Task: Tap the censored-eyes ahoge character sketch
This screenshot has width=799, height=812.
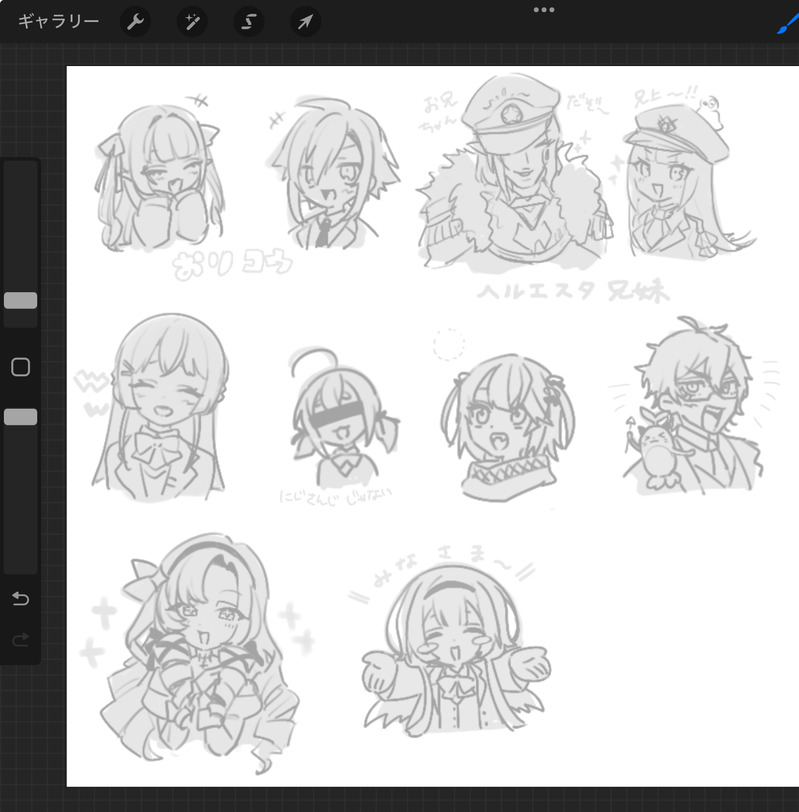Action: (344, 417)
